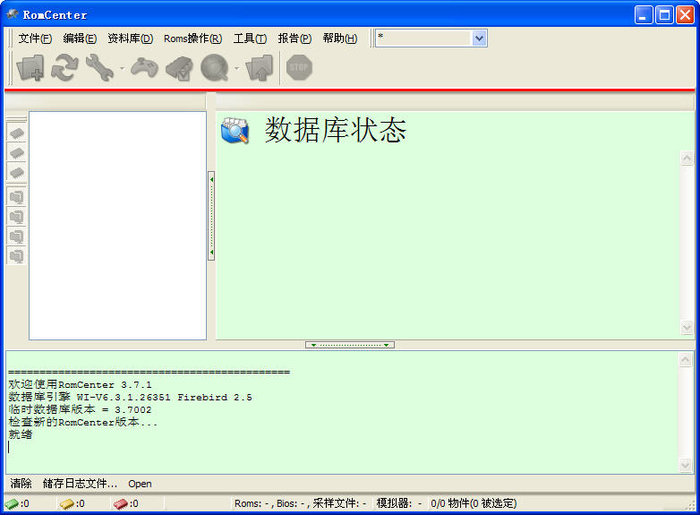Click the folder up-arrow toolbar icon
Image resolution: width=700 pixels, height=515 pixels.
(259, 67)
